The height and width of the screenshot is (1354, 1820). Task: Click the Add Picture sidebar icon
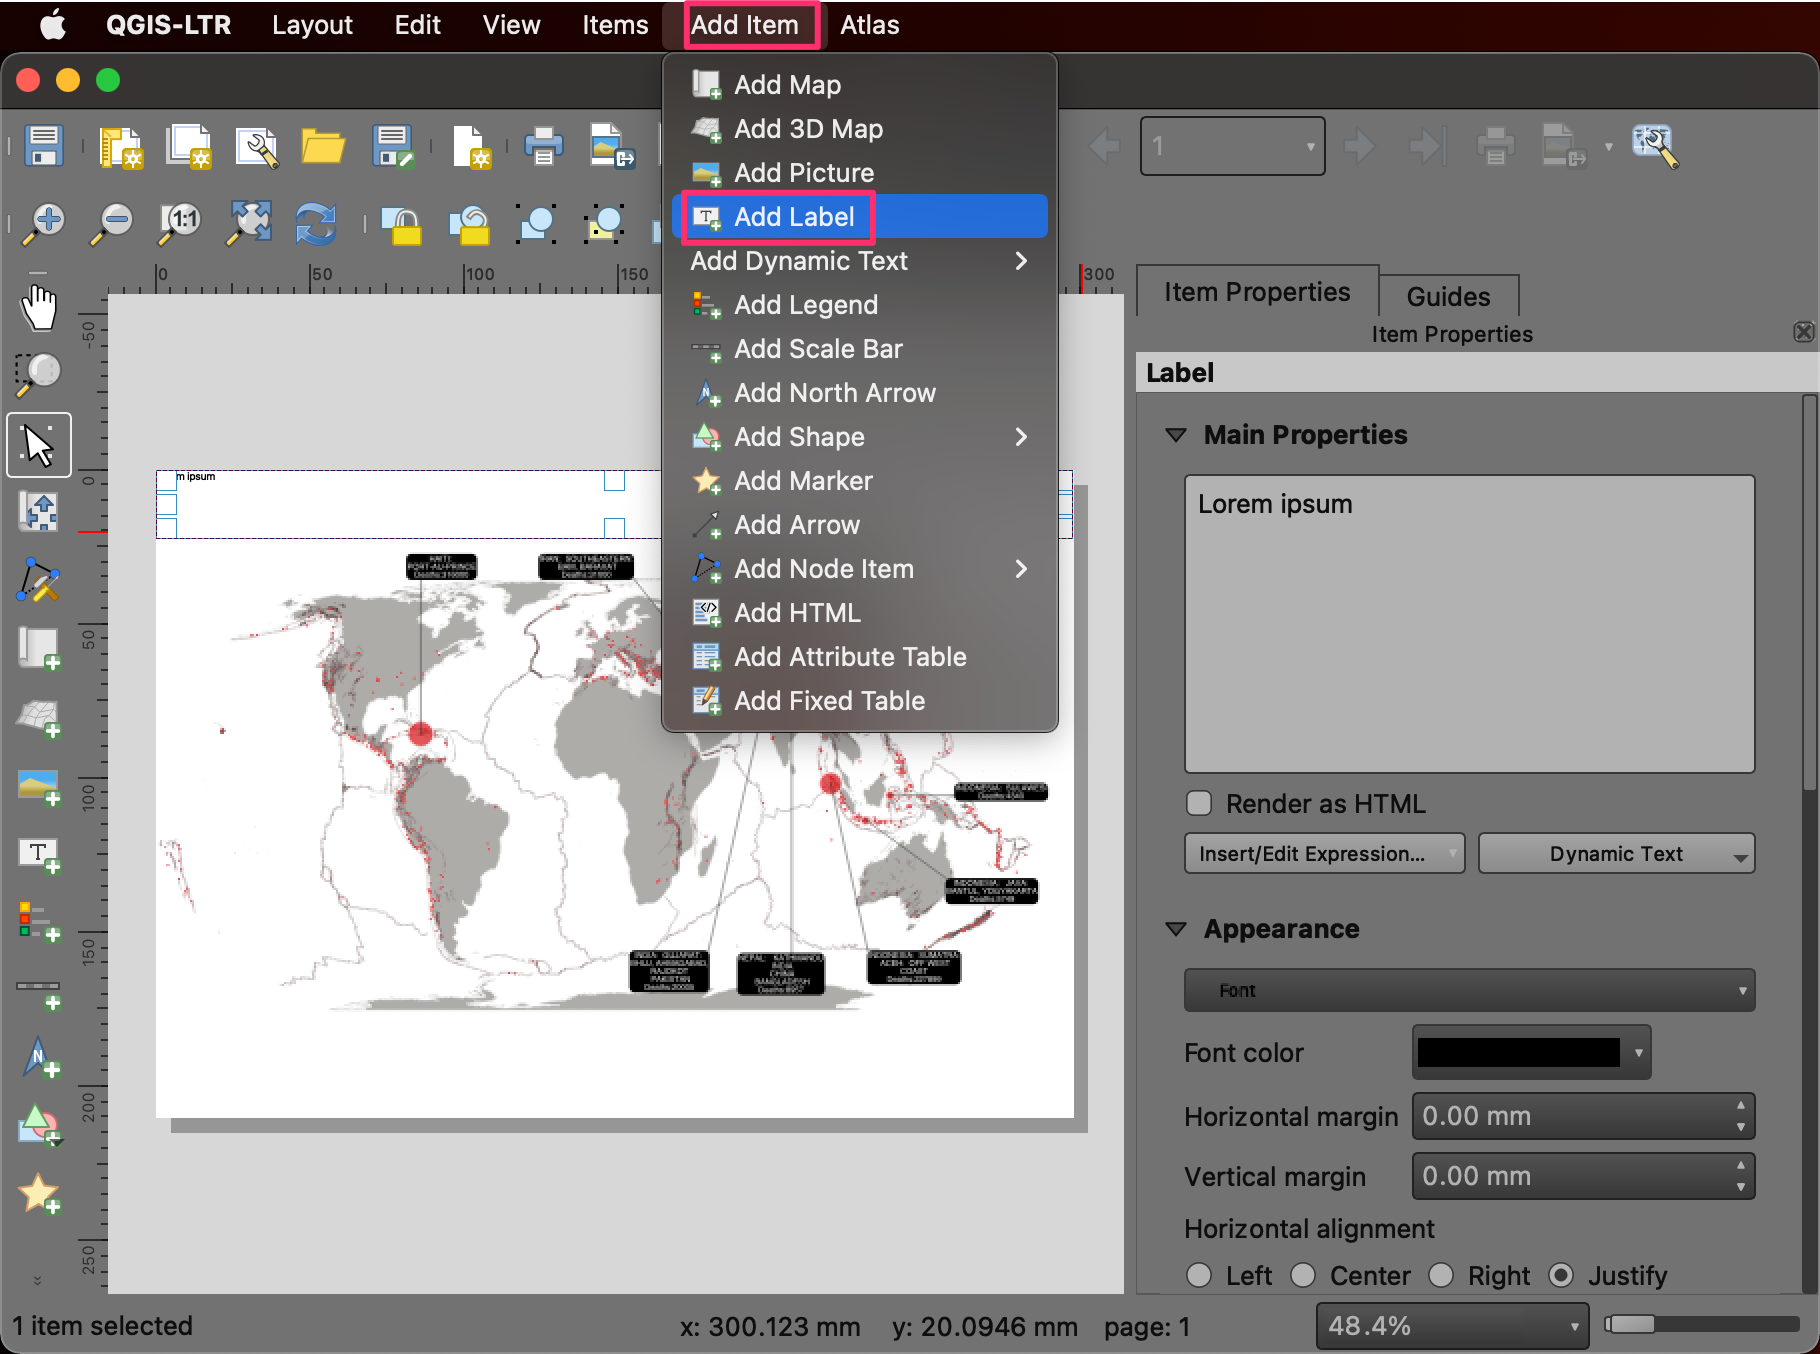coord(39,787)
